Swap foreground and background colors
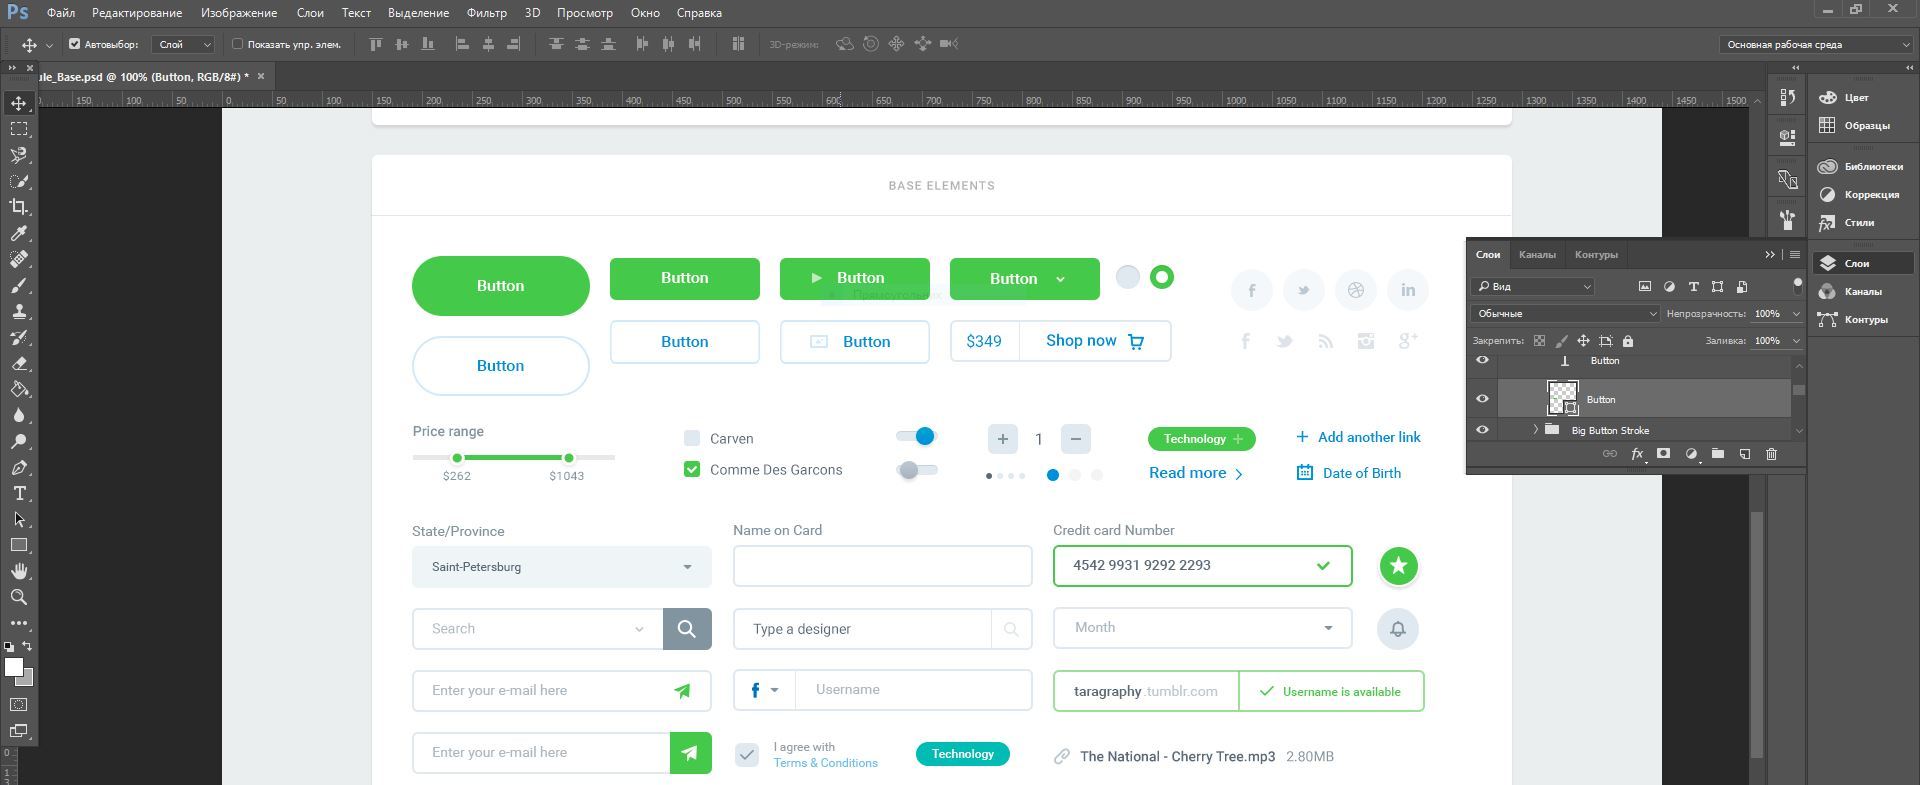This screenshot has width=1920, height=785. tap(27, 646)
